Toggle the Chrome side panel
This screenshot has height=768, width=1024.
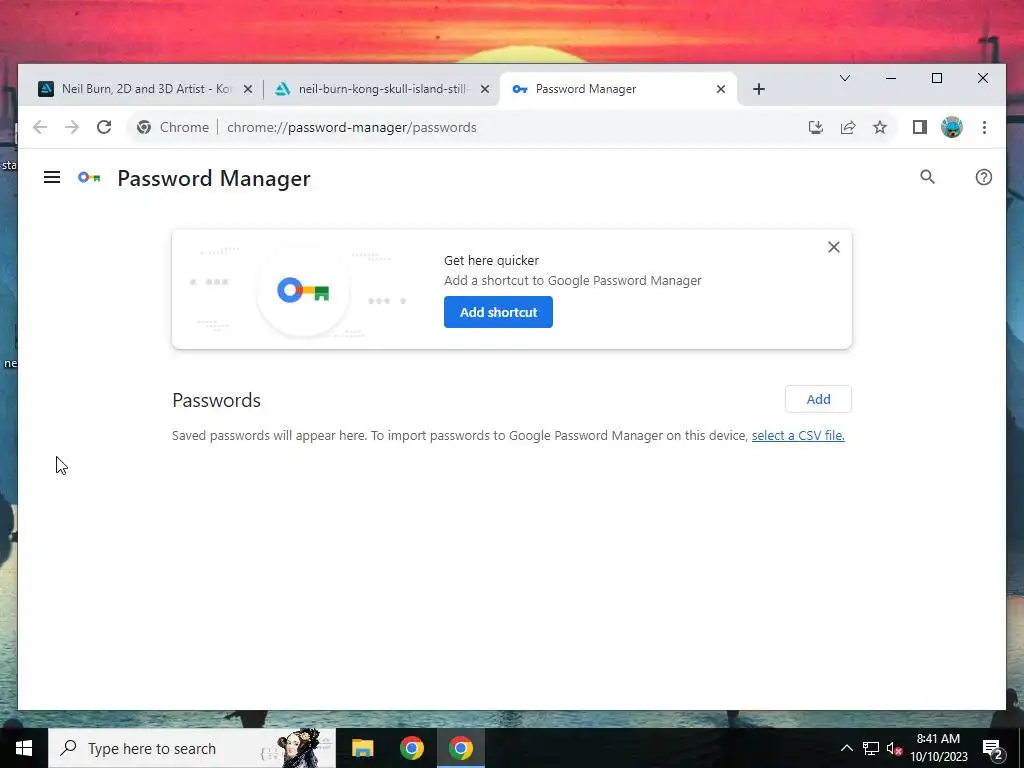[x=920, y=127]
